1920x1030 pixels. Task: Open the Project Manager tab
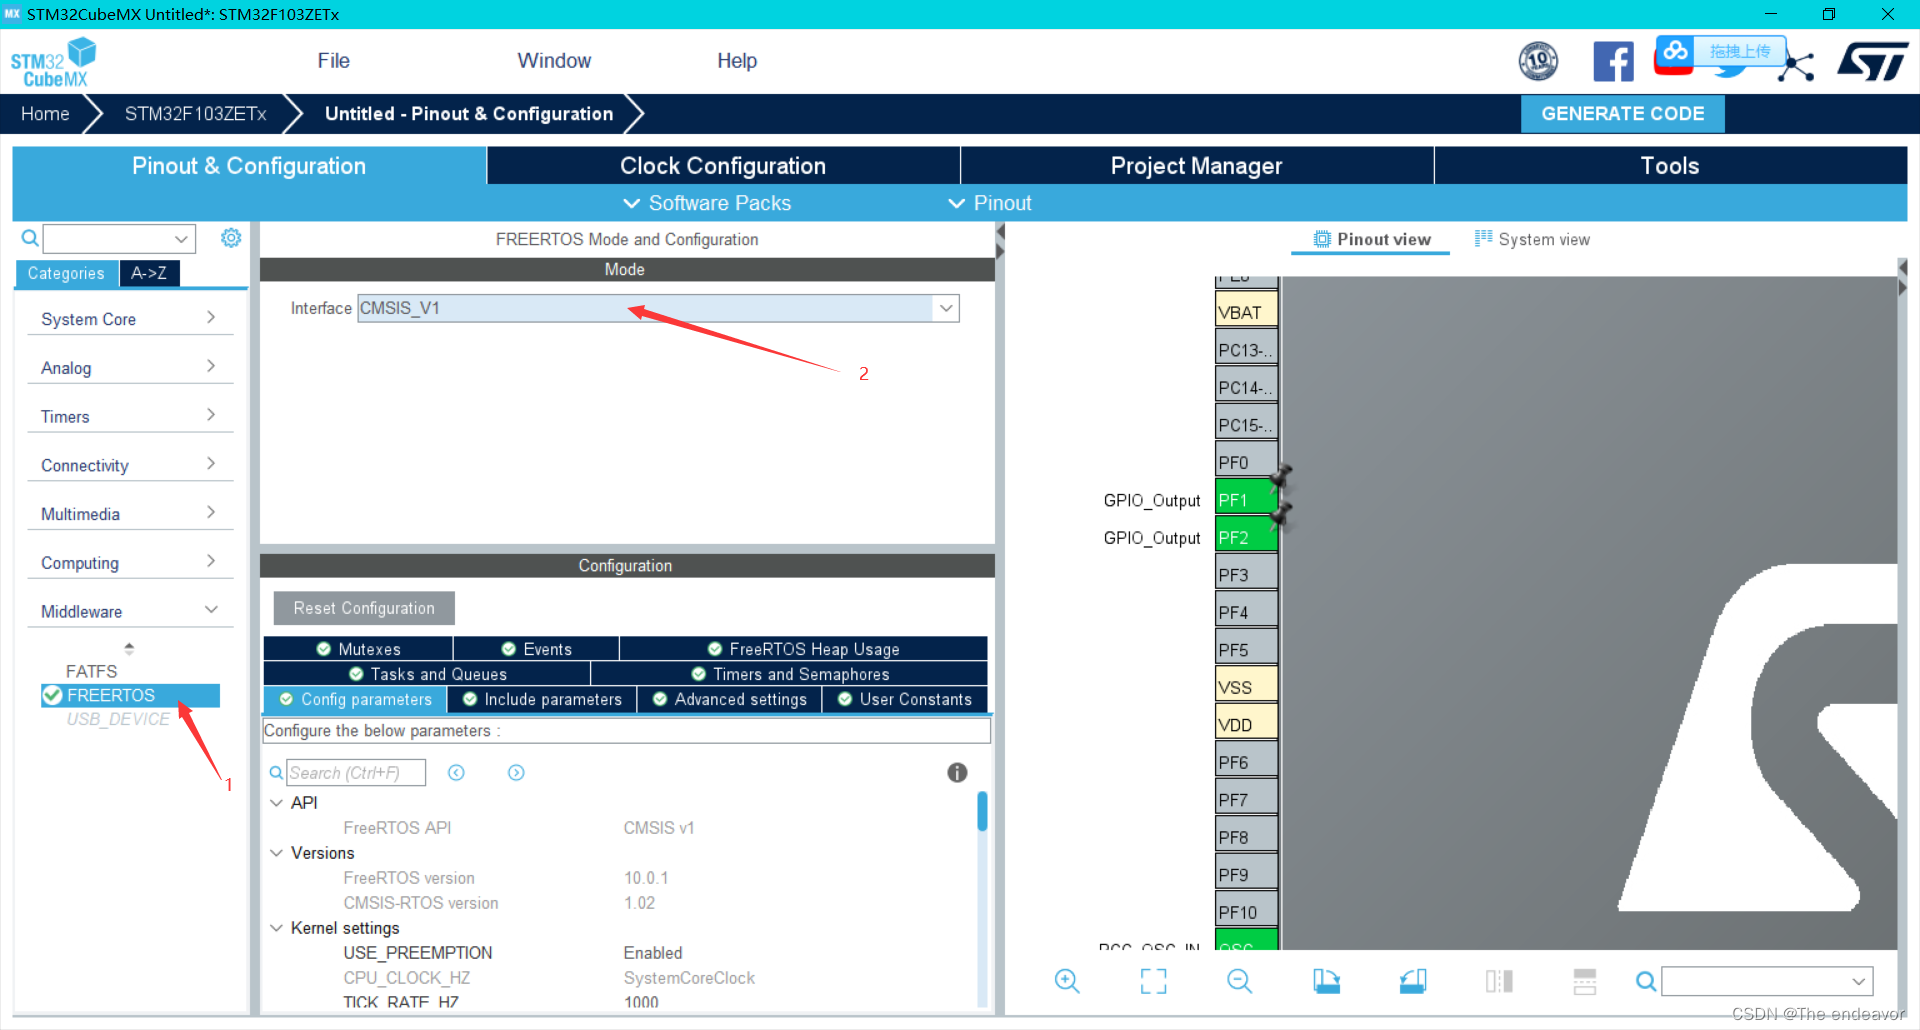tap(1196, 166)
